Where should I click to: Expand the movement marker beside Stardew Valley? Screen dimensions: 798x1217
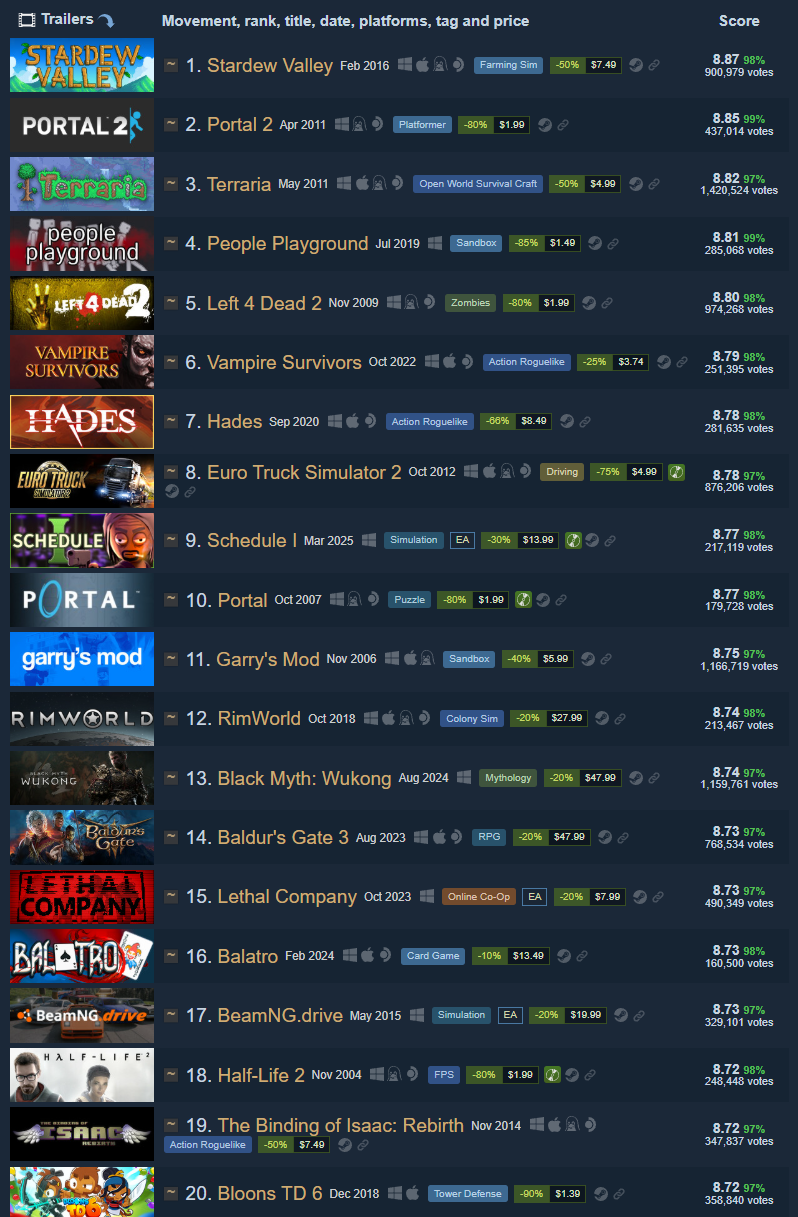coord(171,65)
